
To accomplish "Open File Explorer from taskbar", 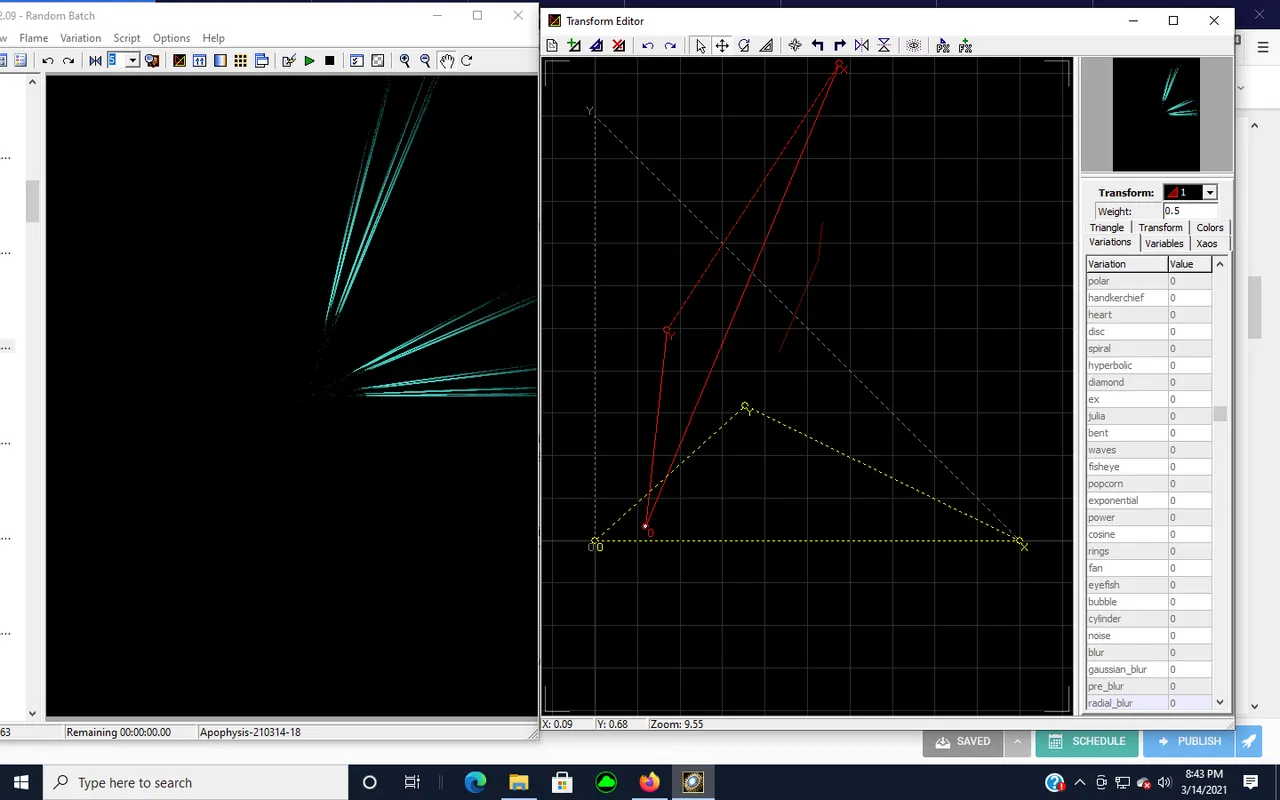I will (x=518, y=783).
